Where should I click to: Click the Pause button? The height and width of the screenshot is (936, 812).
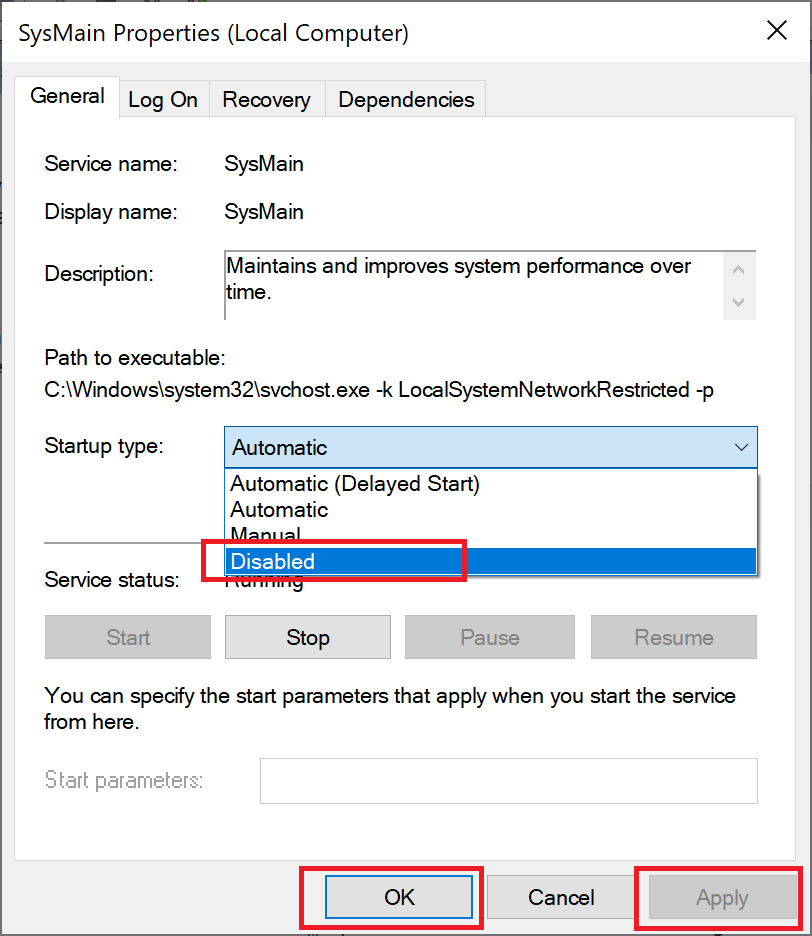point(489,637)
